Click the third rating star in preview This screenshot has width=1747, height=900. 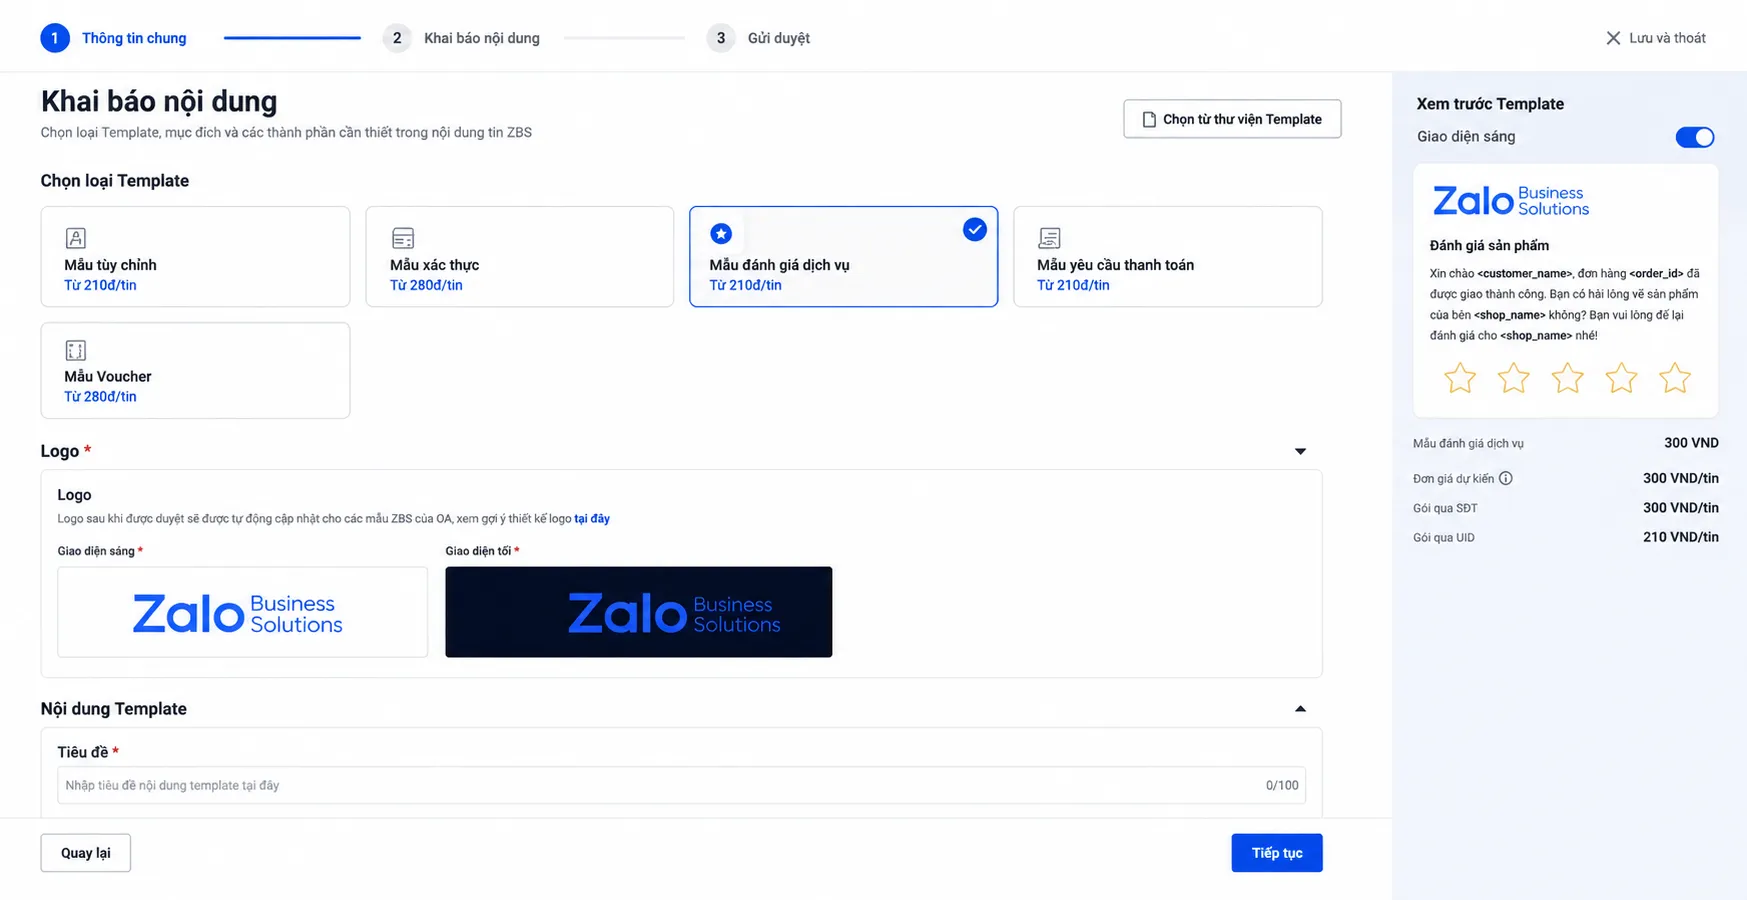(1567, 378)
